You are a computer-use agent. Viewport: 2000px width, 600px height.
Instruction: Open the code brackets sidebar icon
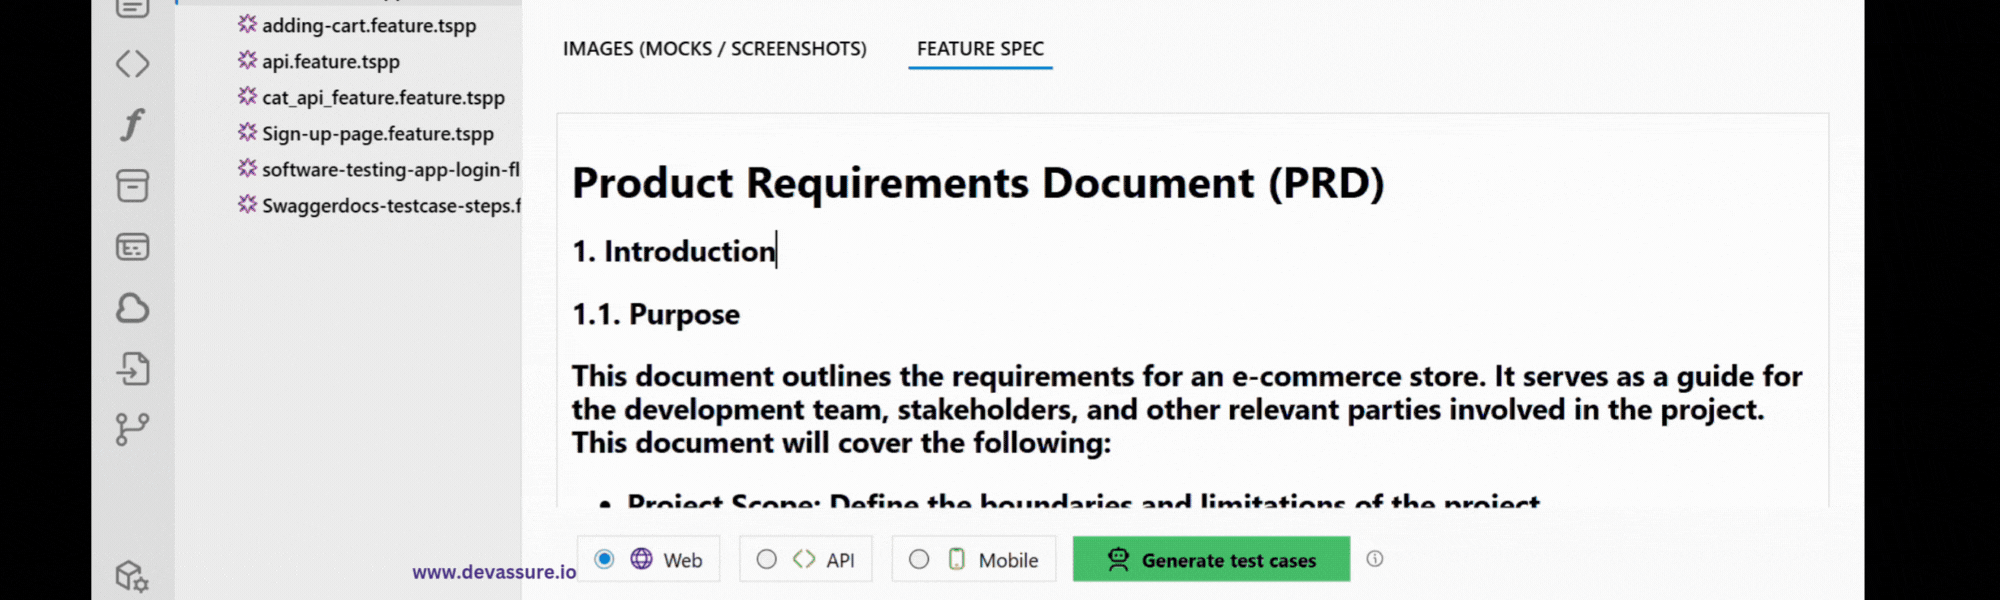[x=132, y=64]
